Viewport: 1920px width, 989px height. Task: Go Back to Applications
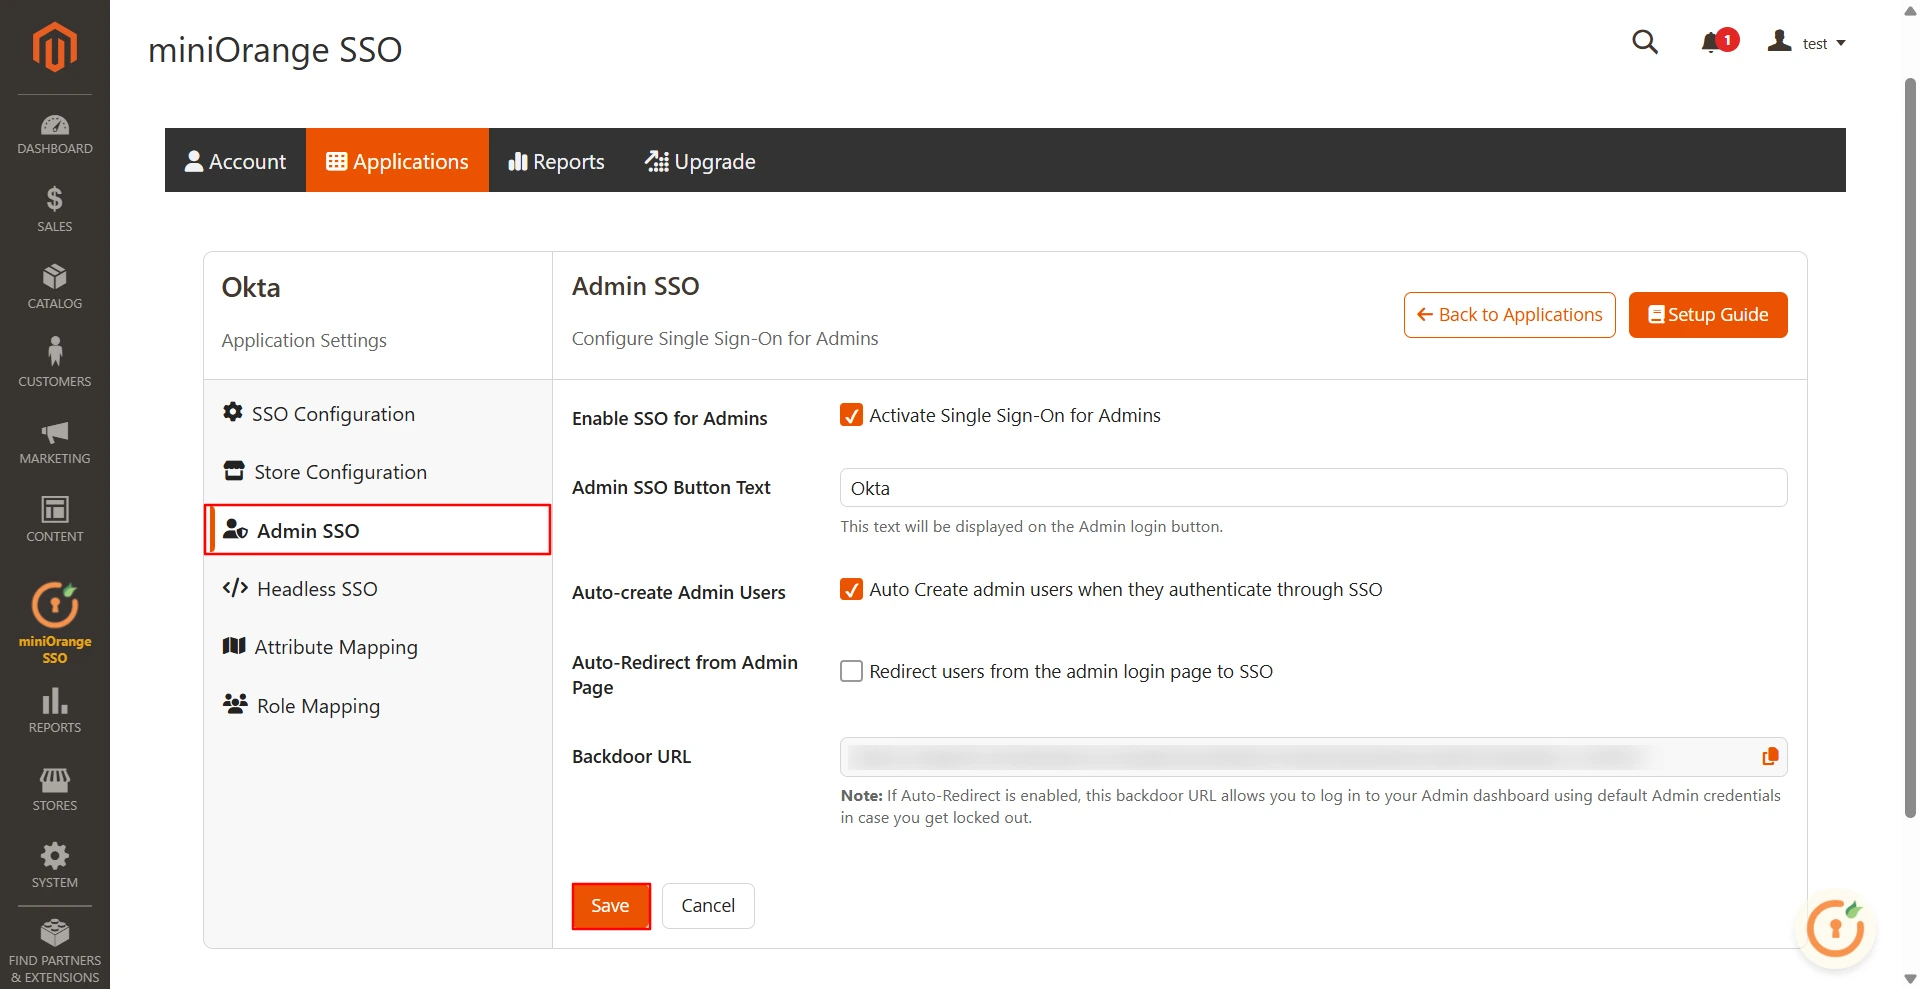1509,314
